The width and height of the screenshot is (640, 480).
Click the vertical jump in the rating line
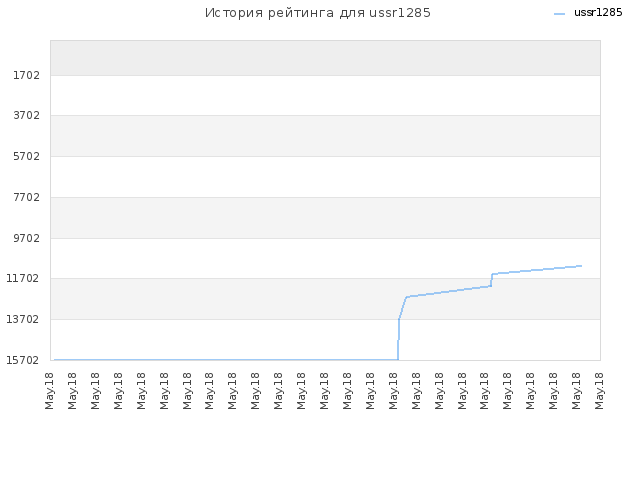coord(398,339)
